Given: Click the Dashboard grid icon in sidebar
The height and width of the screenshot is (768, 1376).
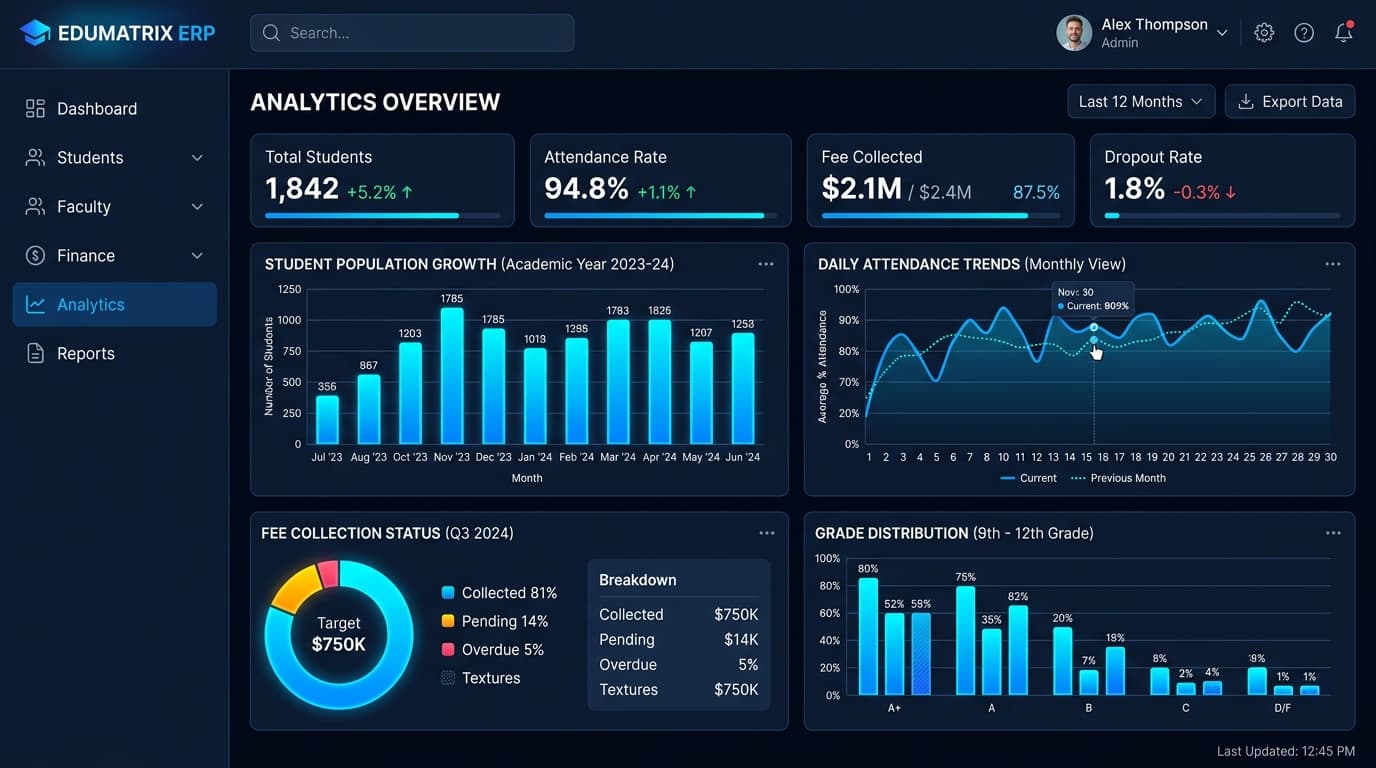Looking at the screenshot, I should coord(35,108).
